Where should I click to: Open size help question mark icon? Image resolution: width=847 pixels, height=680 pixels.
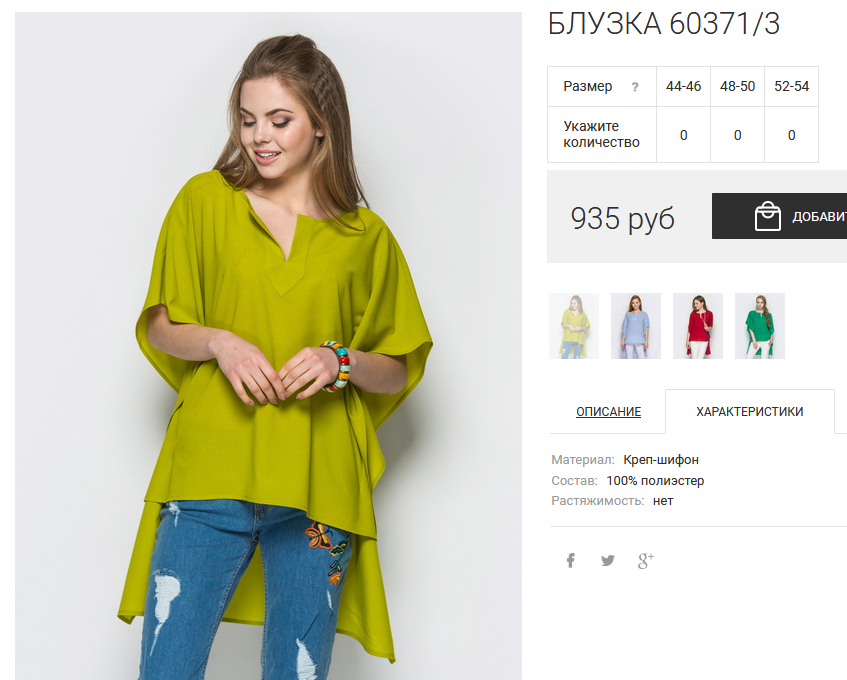point(635,87)
